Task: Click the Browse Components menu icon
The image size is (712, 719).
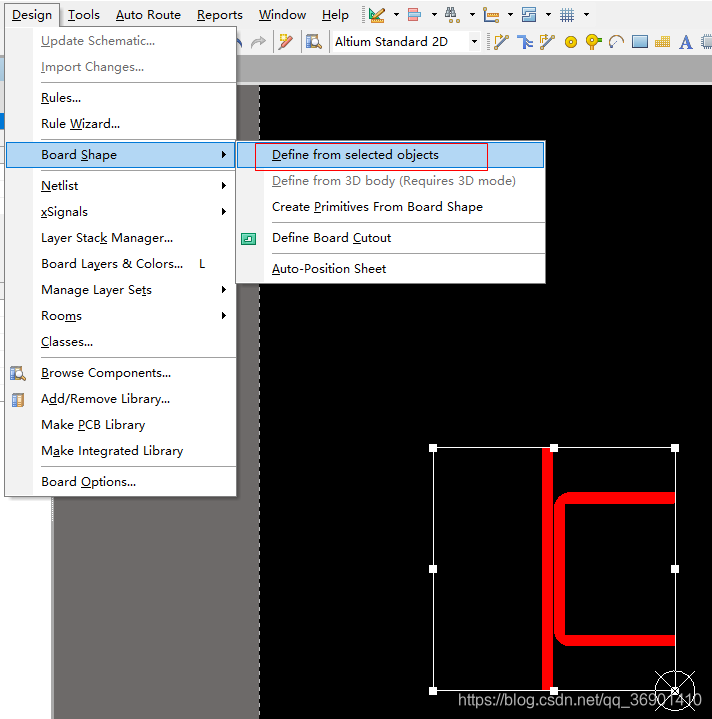Action: click(18, 373)
